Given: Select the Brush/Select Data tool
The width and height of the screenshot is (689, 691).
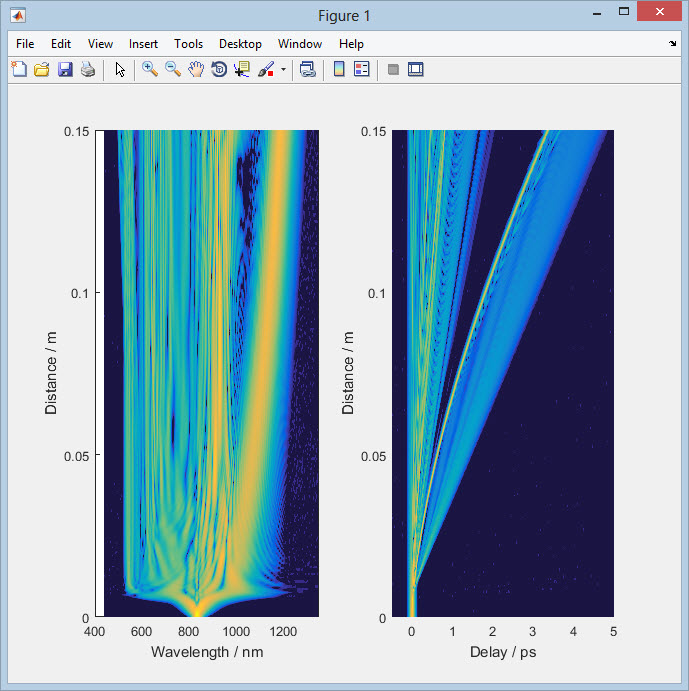Looking at the screenshot, I should point(266,69).
